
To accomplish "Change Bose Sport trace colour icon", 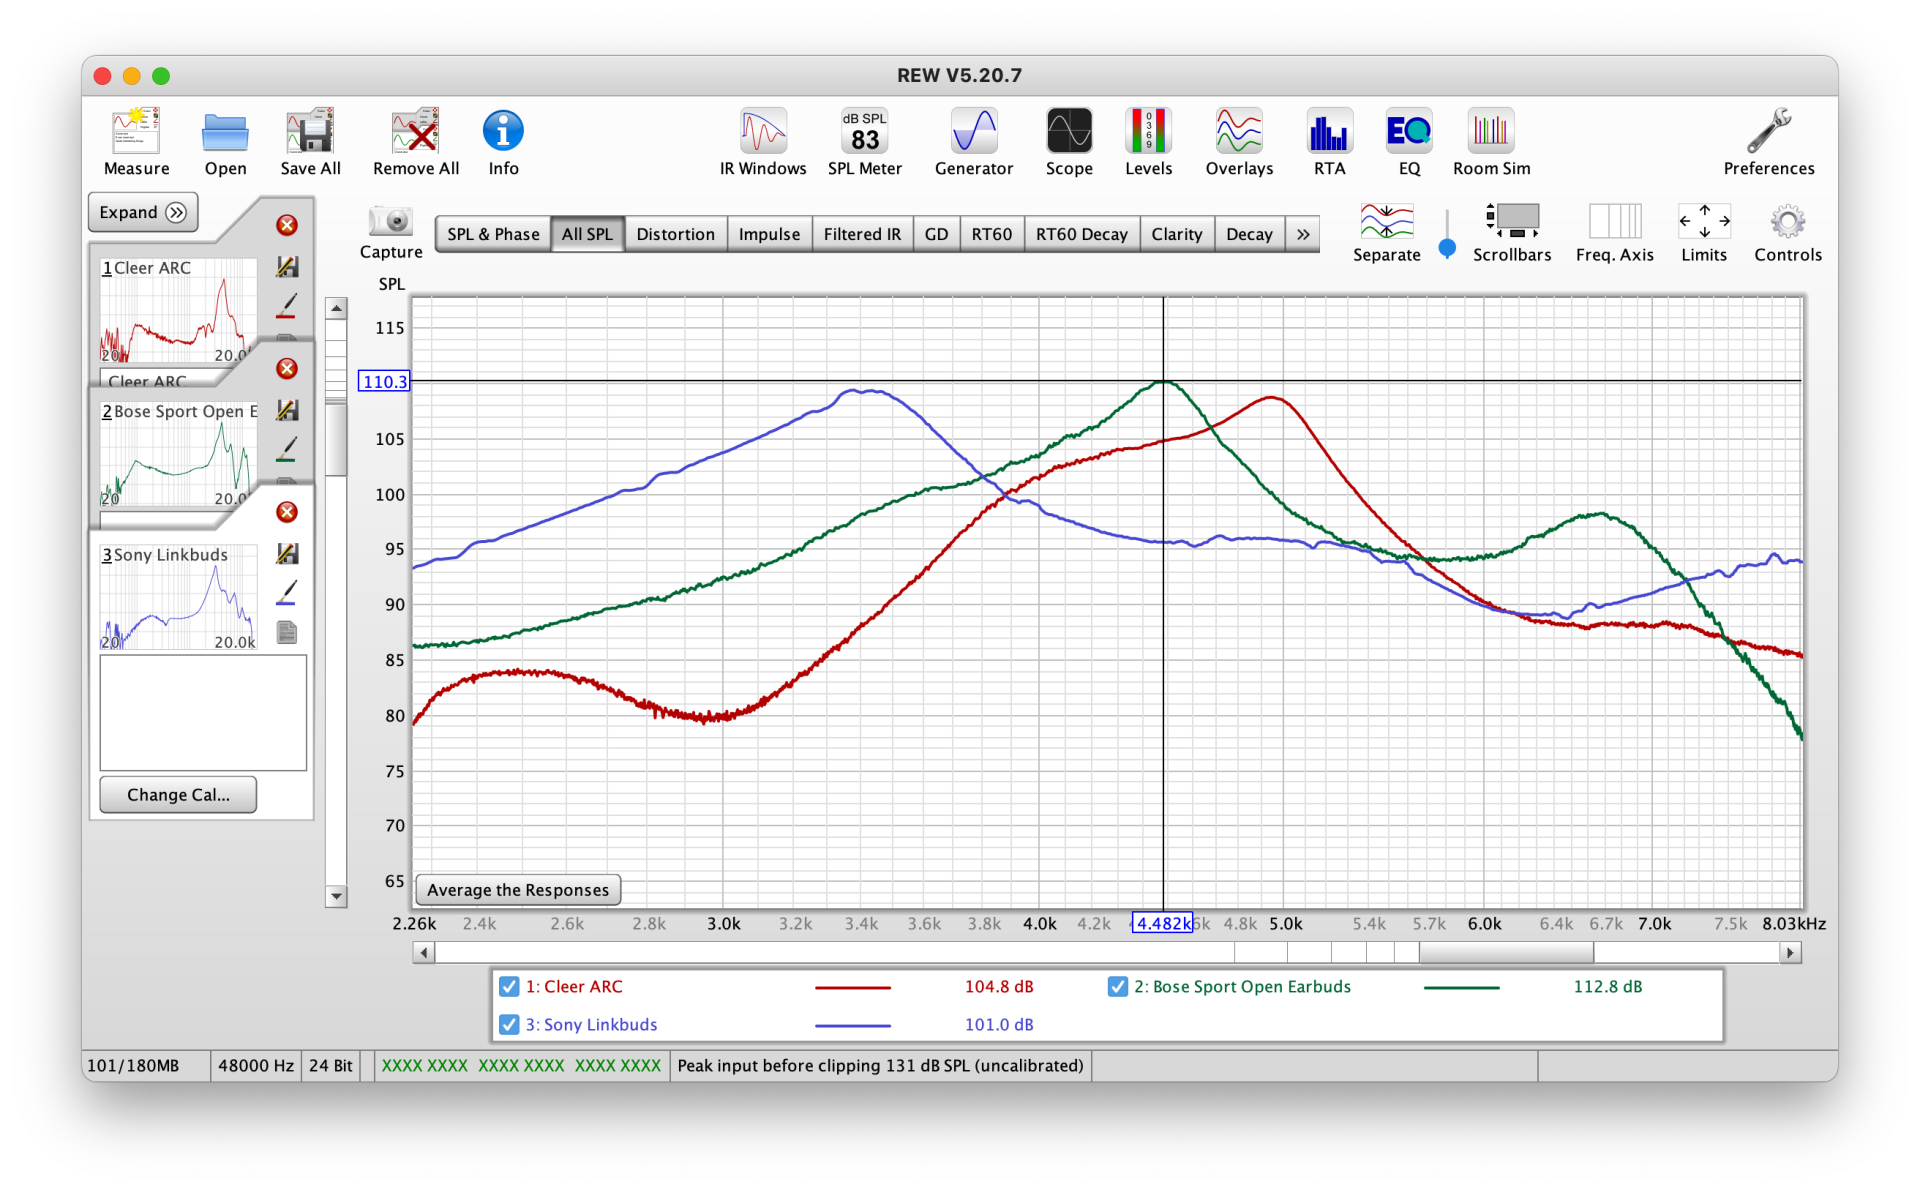I will 286,449.
